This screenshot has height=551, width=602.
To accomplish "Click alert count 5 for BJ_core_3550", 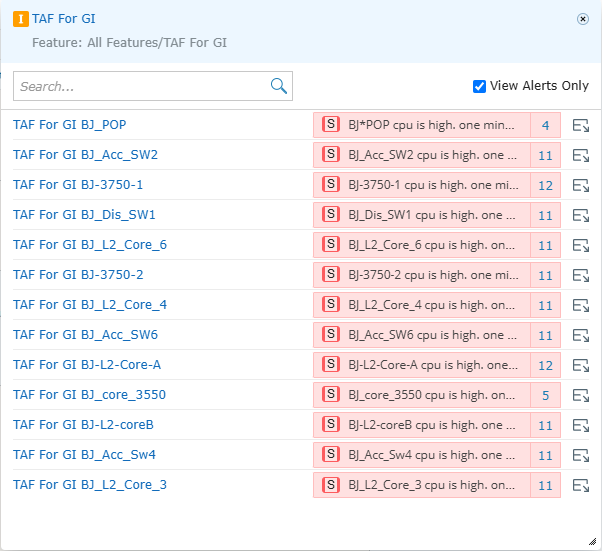I will (x=545, y=395).
